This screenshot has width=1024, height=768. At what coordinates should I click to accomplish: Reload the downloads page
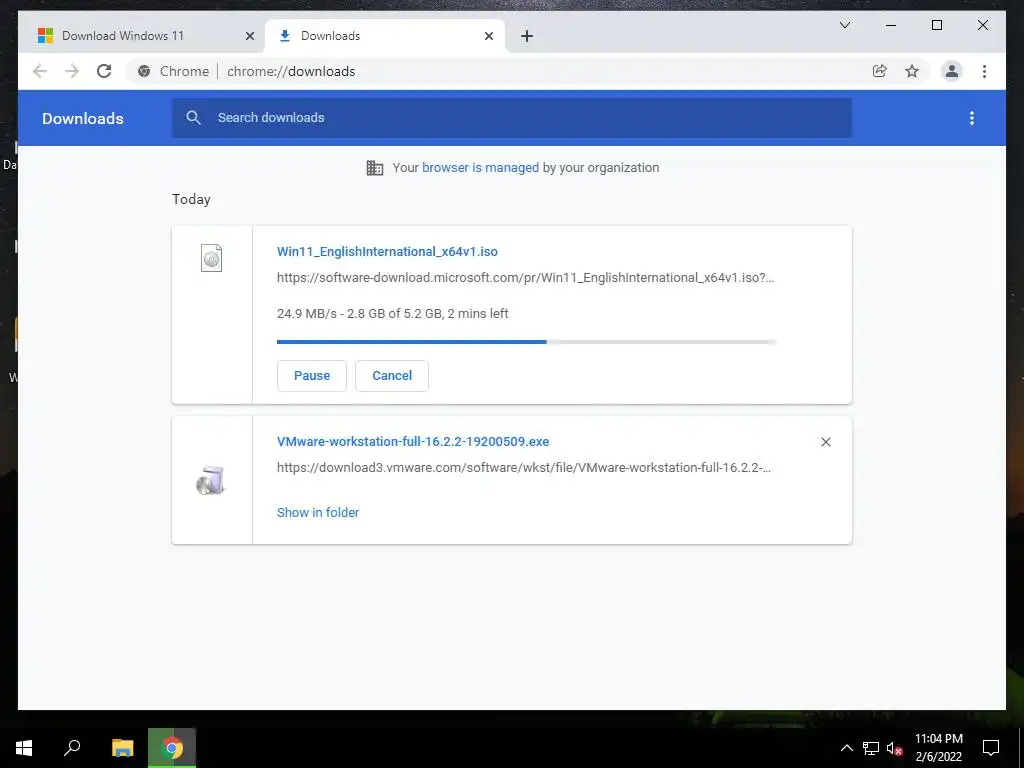104,71
